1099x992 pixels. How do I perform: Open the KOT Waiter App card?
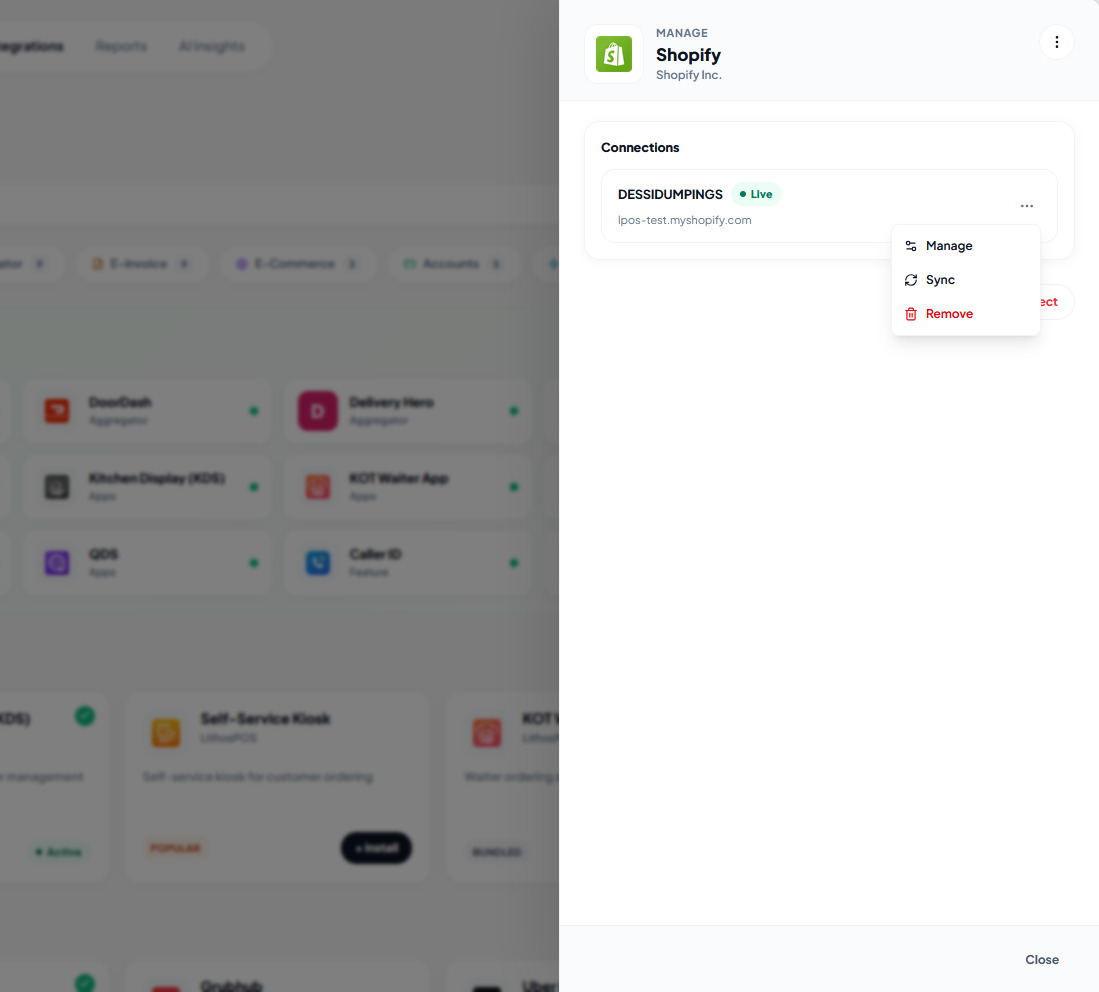407,487
